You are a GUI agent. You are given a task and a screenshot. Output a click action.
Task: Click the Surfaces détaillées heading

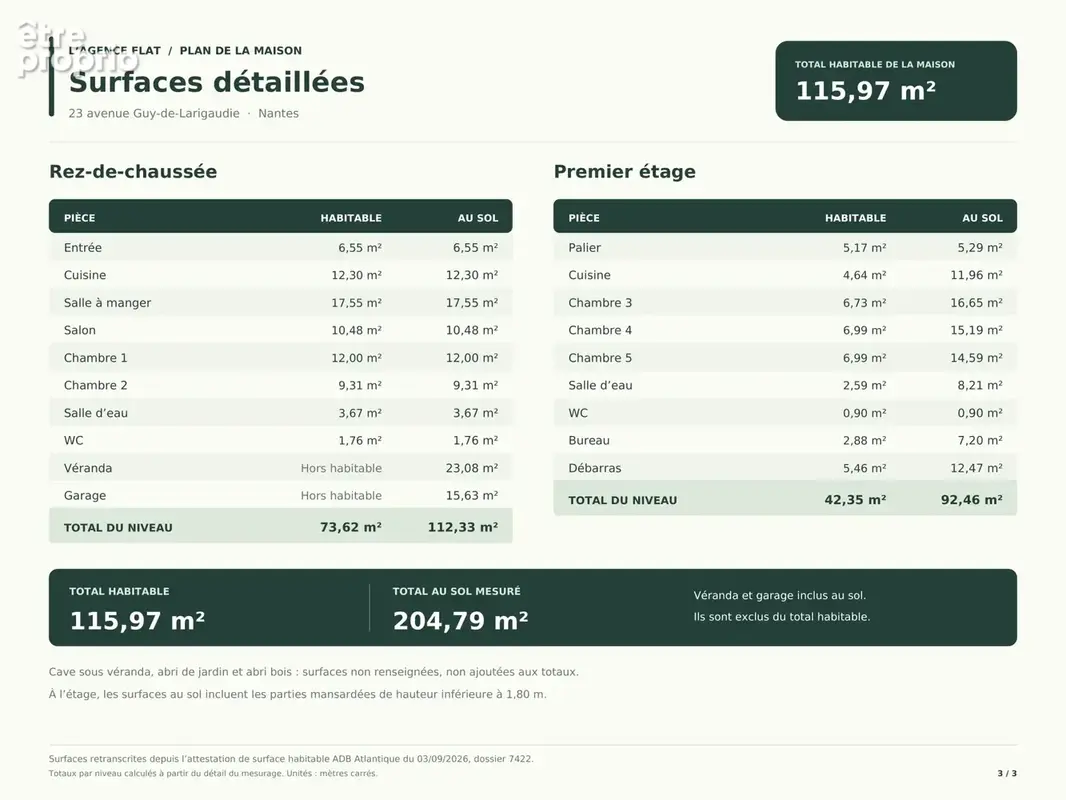click(x=217, y=82)
